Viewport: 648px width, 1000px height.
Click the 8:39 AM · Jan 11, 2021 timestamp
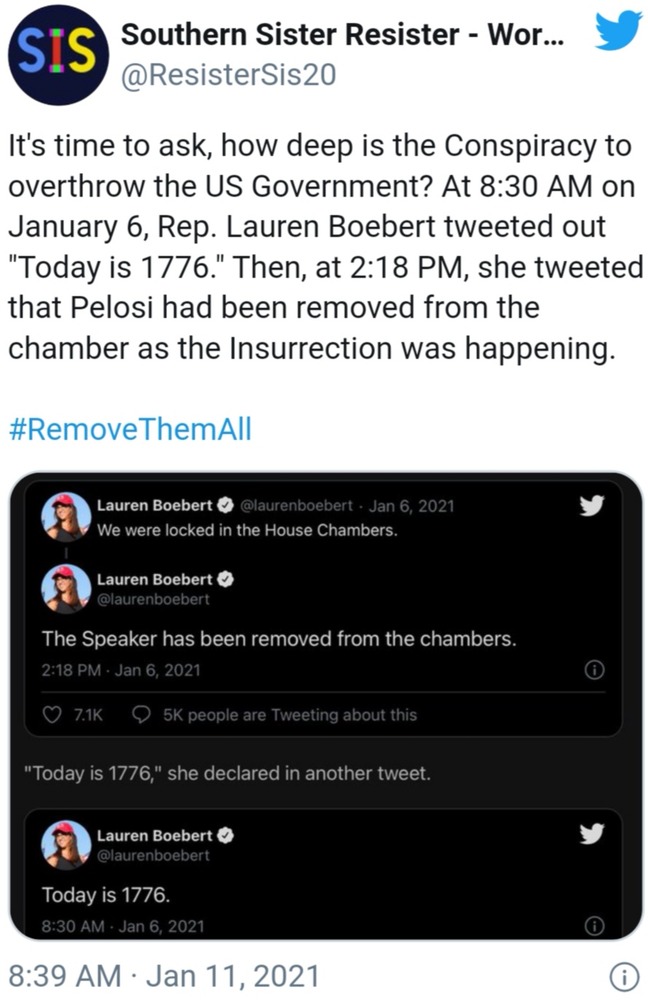pyautogui.click(x=164, y=976)
